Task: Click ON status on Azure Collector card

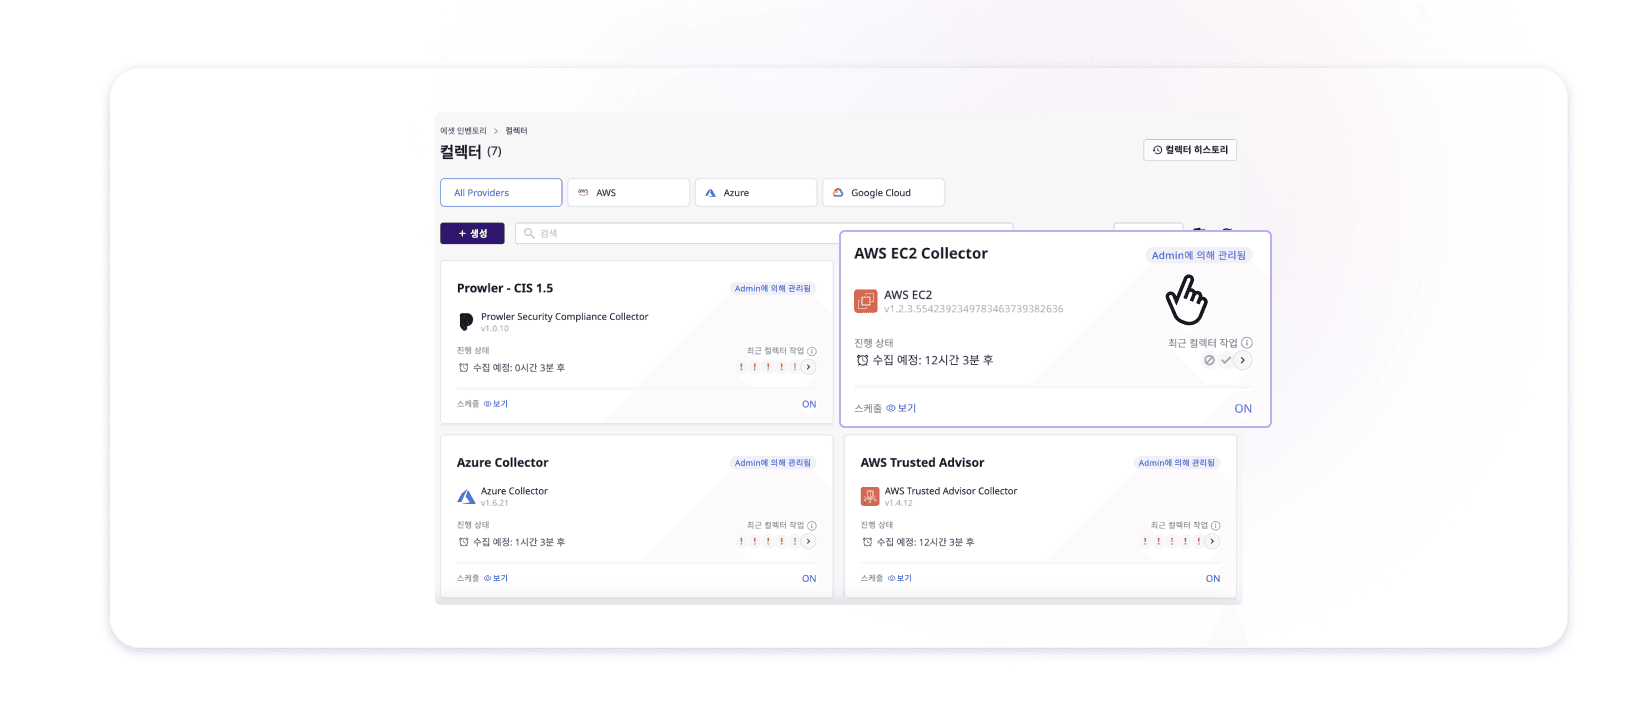Action: point(809,578)
